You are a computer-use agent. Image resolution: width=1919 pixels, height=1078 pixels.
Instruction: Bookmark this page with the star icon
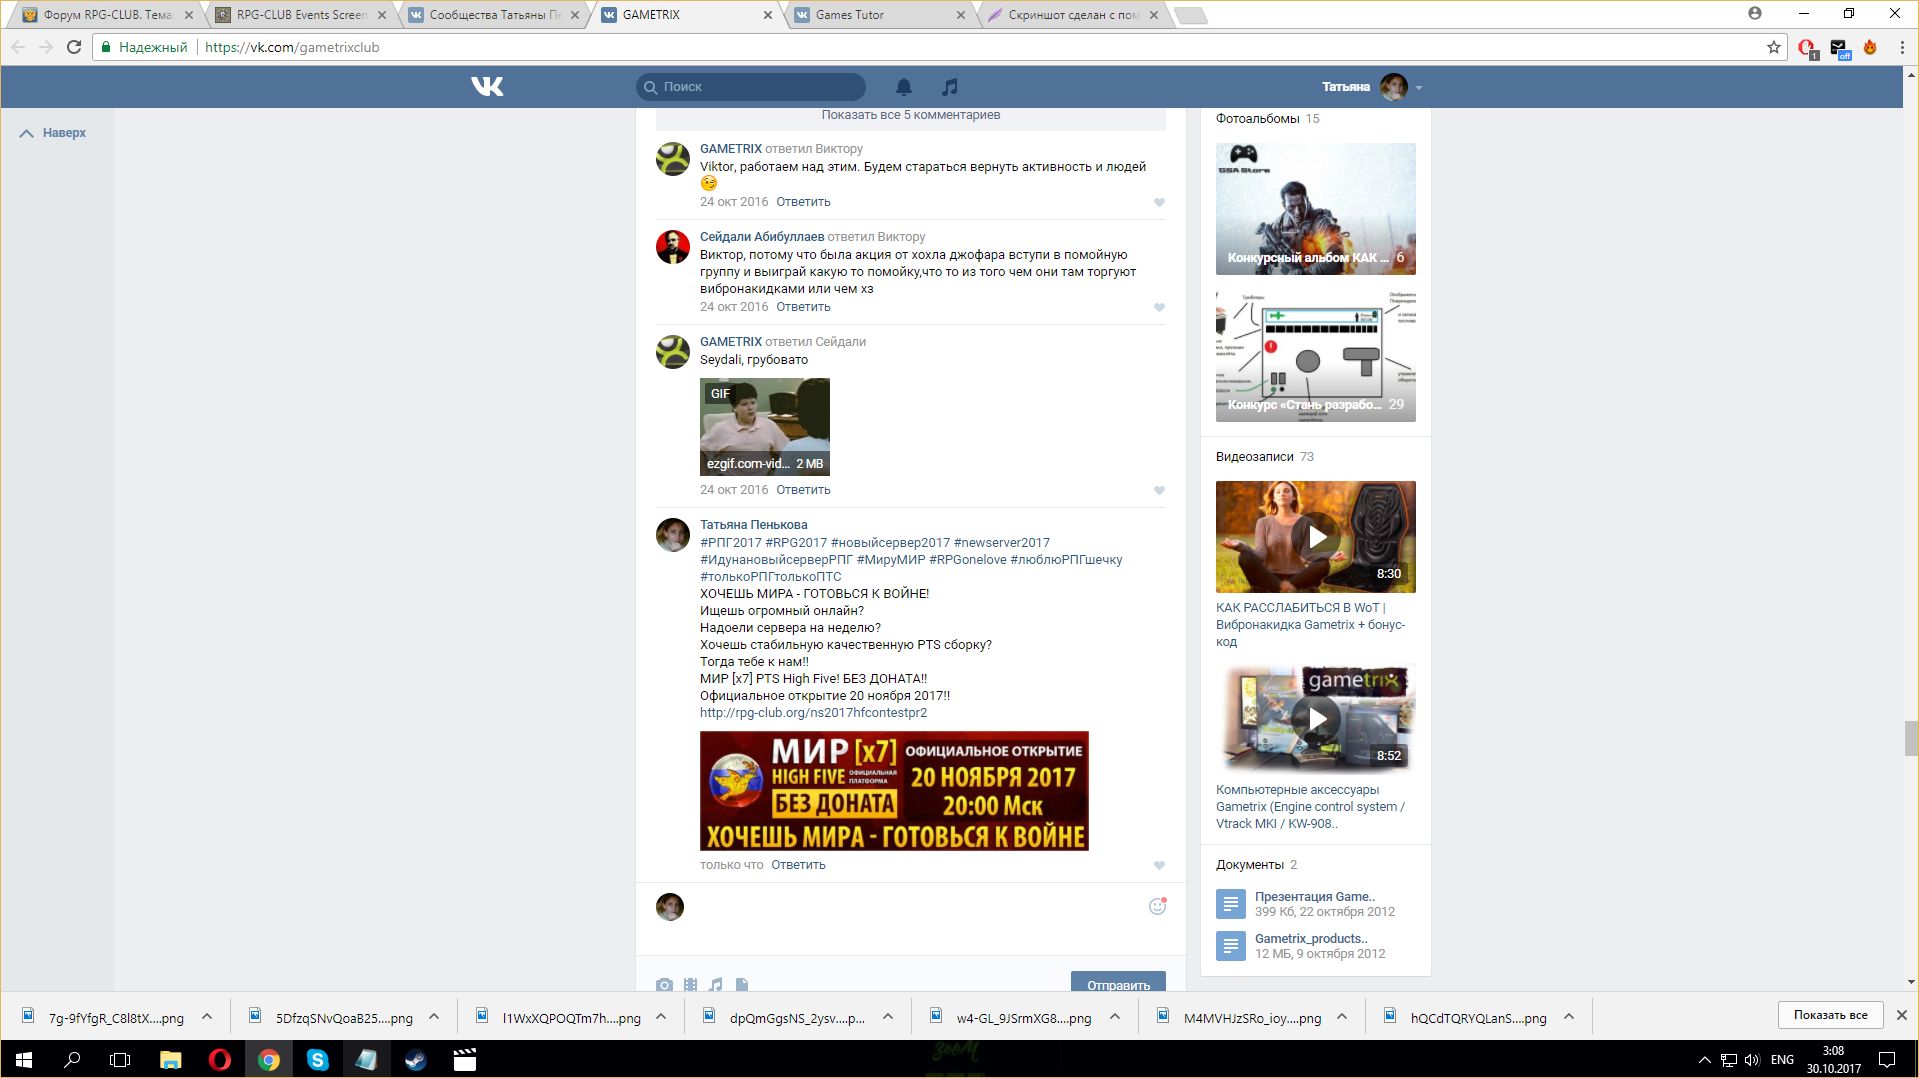pos(1773,47)
